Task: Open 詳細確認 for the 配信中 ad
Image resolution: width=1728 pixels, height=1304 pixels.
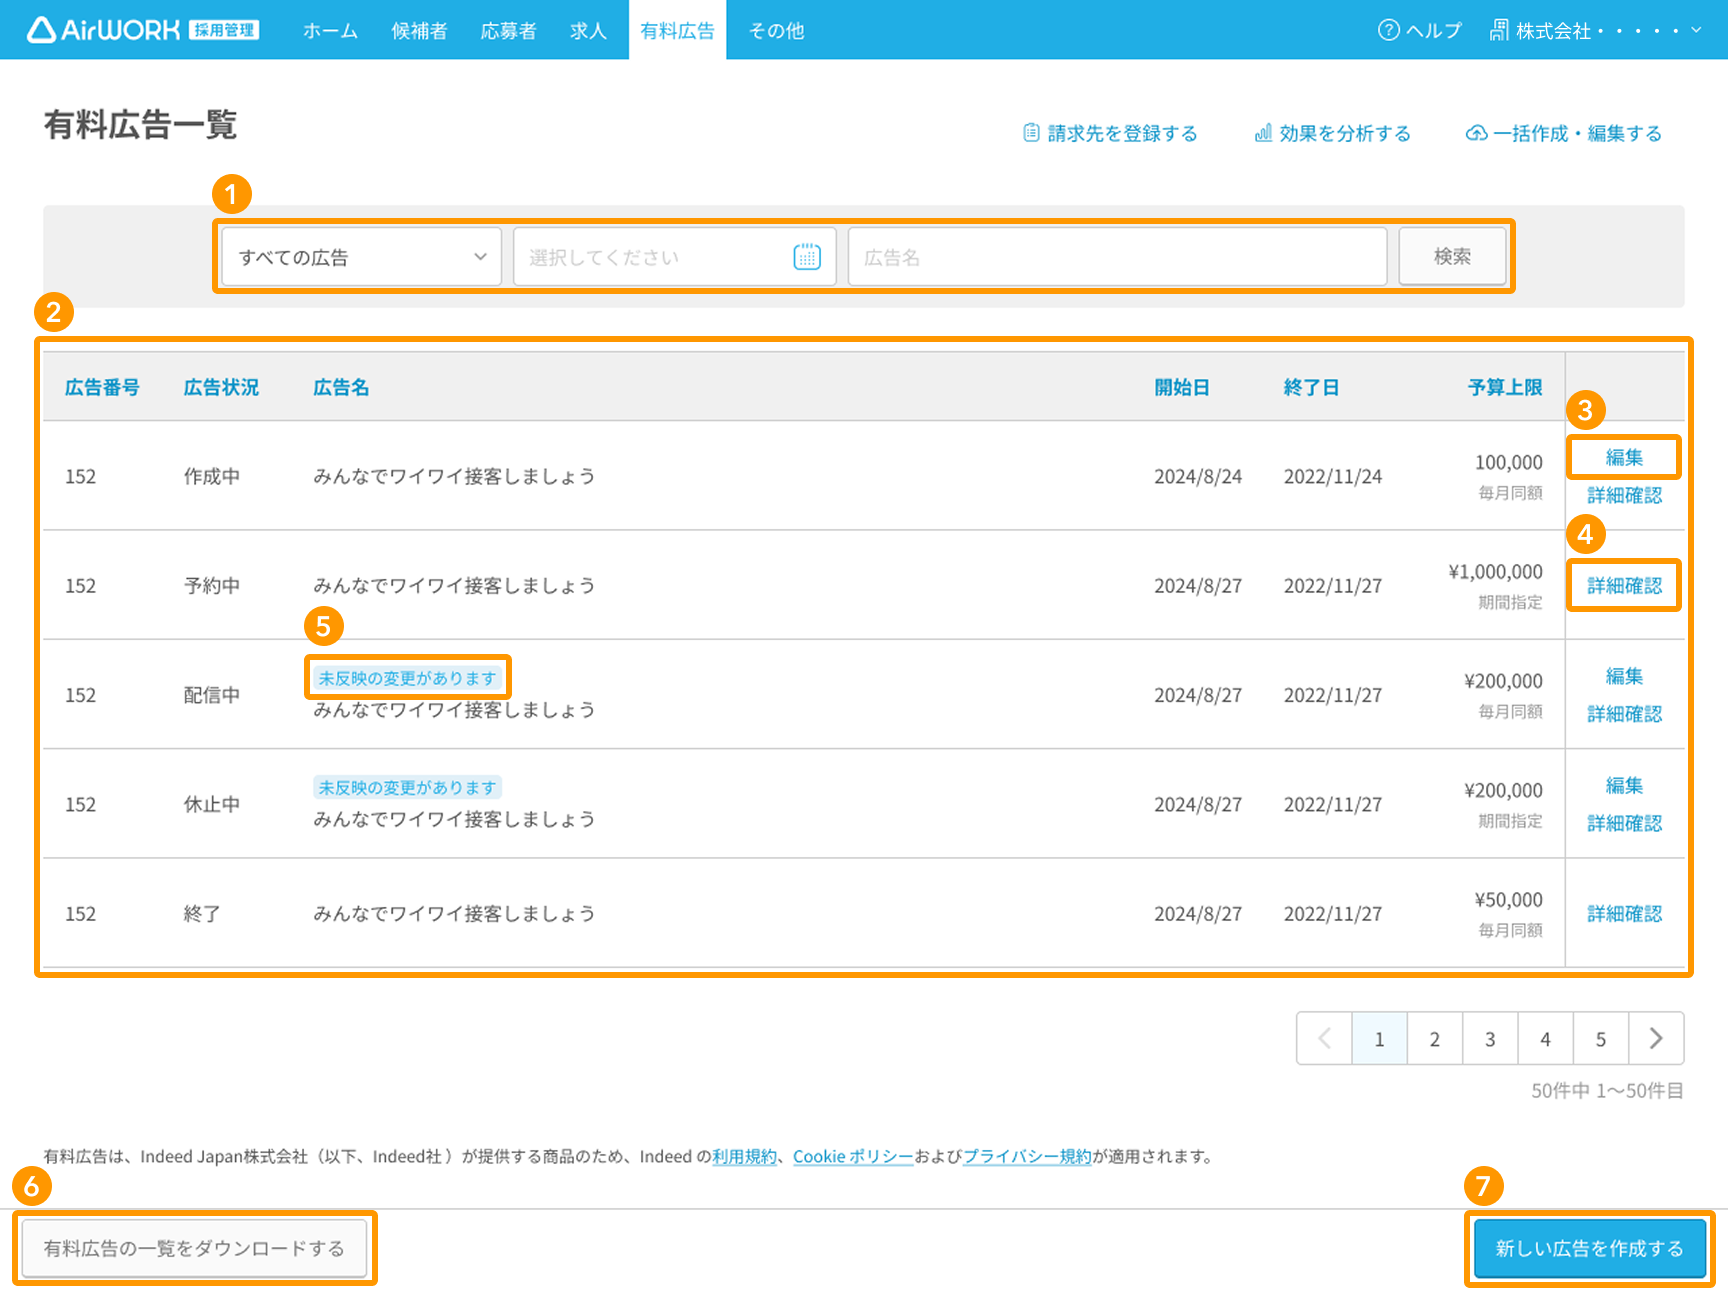Action: pos(1624,714)
